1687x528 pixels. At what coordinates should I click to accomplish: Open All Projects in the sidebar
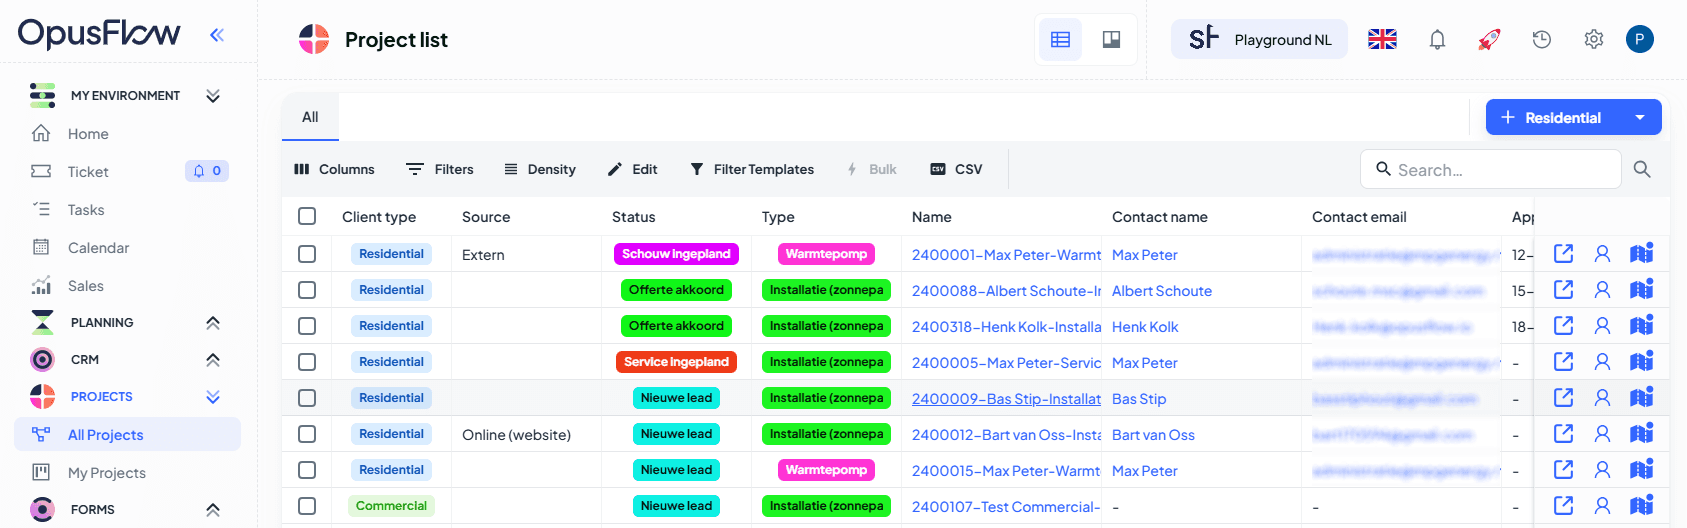click(106, 435)
